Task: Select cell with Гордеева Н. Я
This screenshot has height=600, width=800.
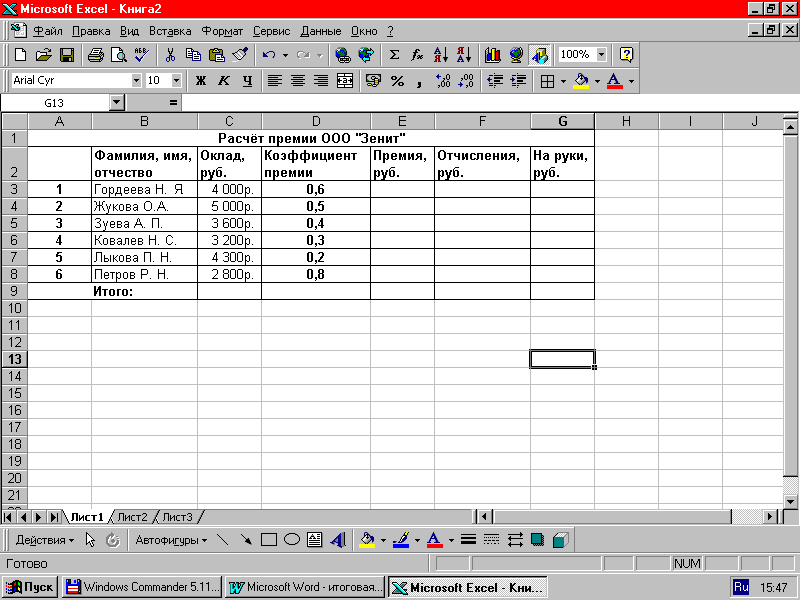Action: click(144, 189)
